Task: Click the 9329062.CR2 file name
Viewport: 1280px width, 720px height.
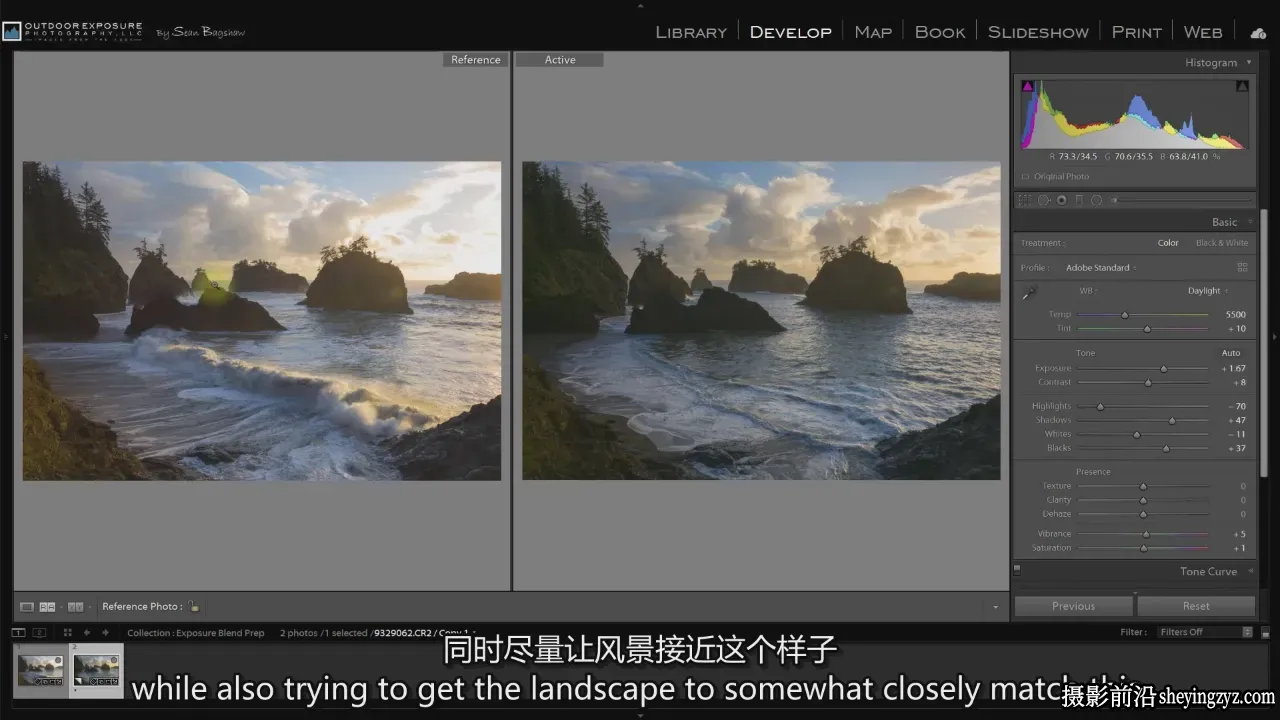Action: coord(403,633)
